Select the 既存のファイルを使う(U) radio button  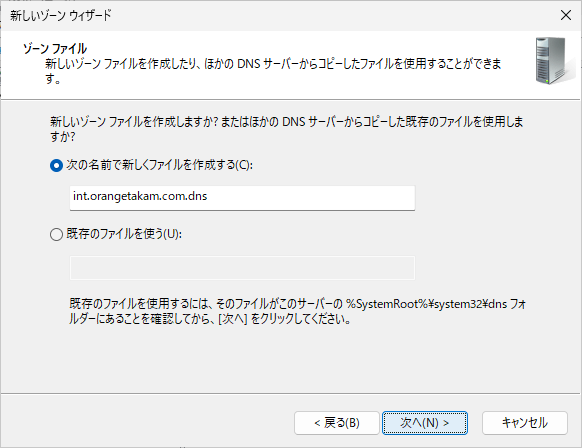(x=56, y=234)
